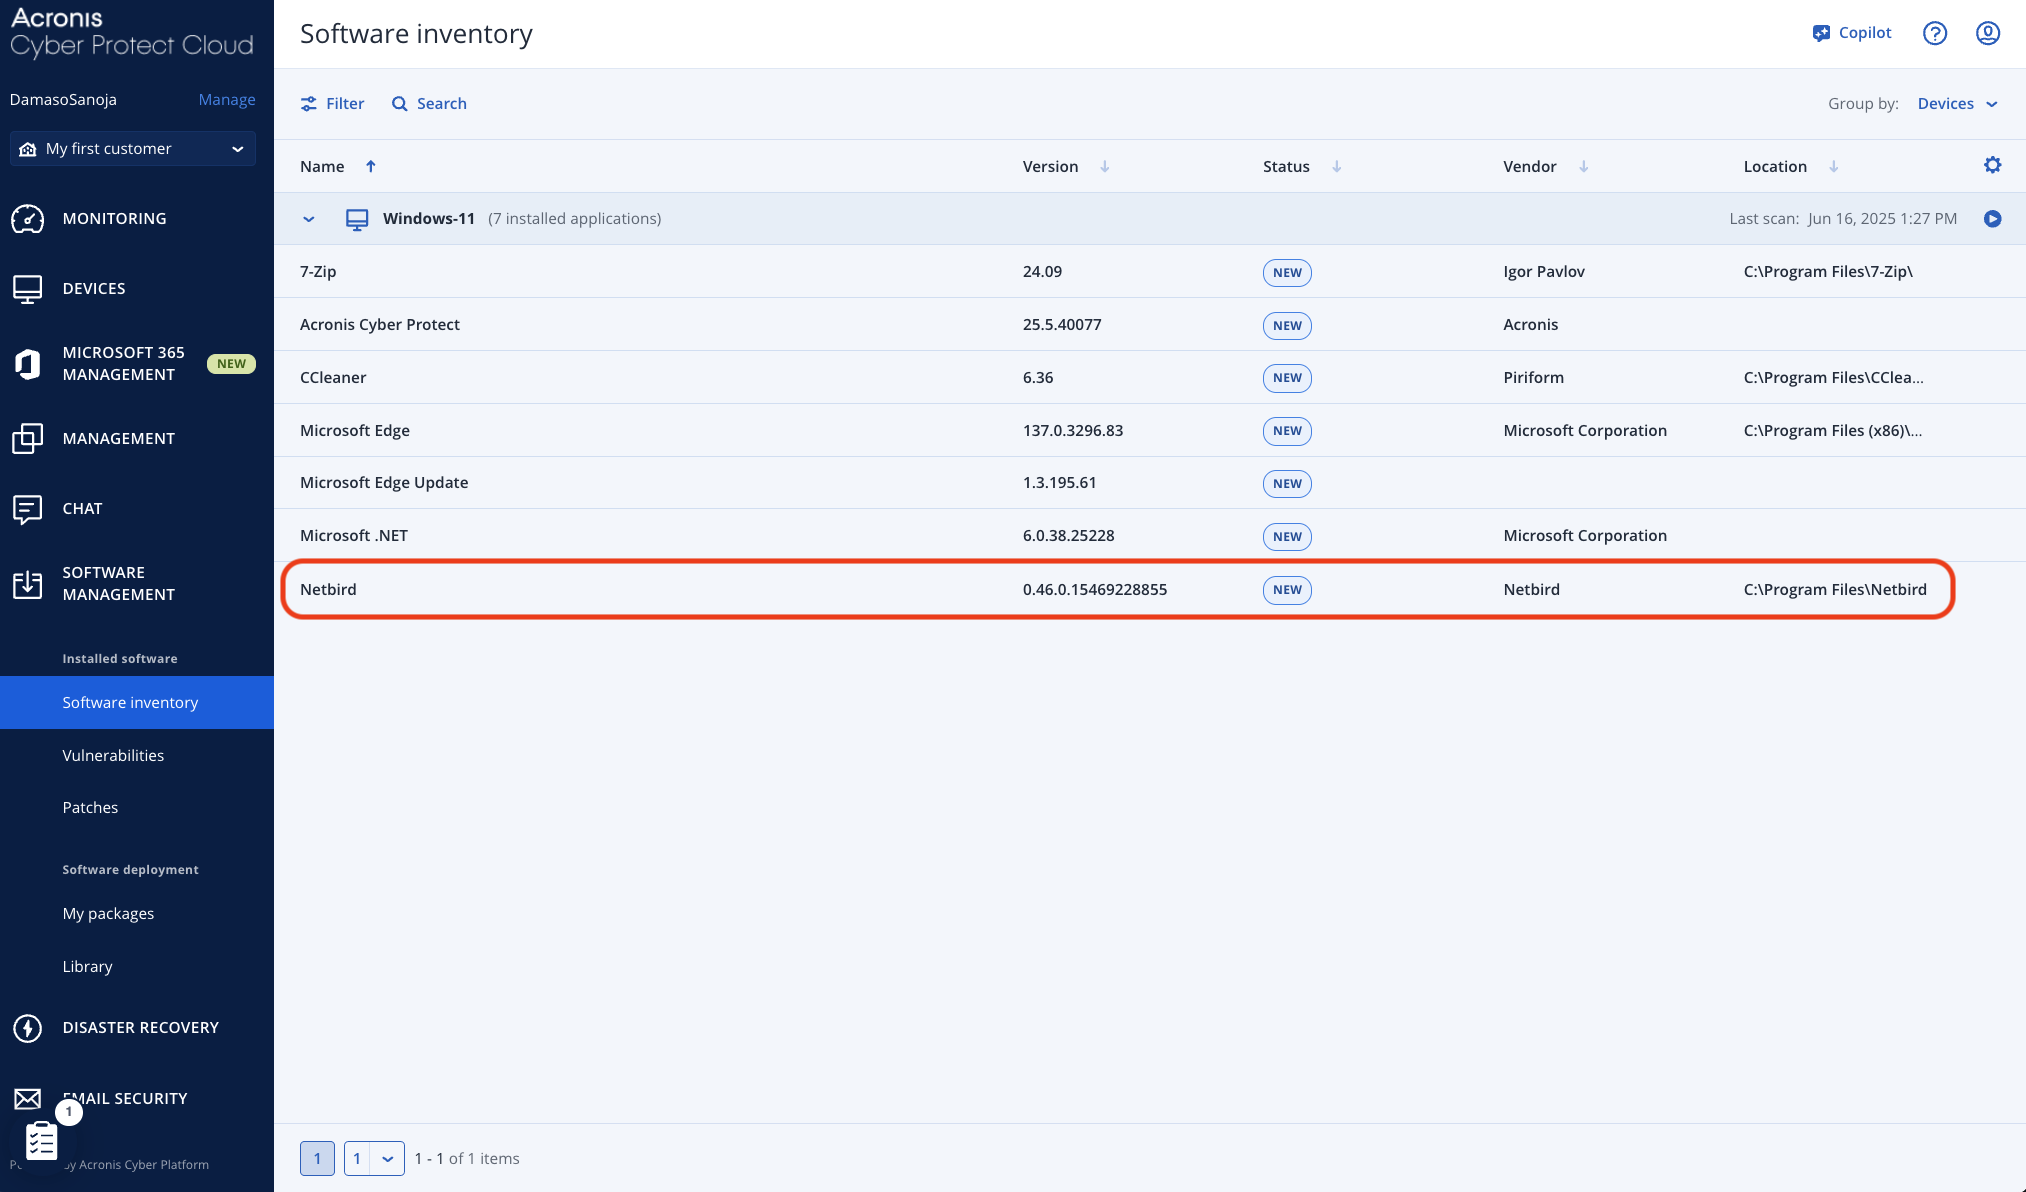Click the Igor Pavlov vendor cell
This screenshot has height=1192, width=2026.
[1544, 271]
